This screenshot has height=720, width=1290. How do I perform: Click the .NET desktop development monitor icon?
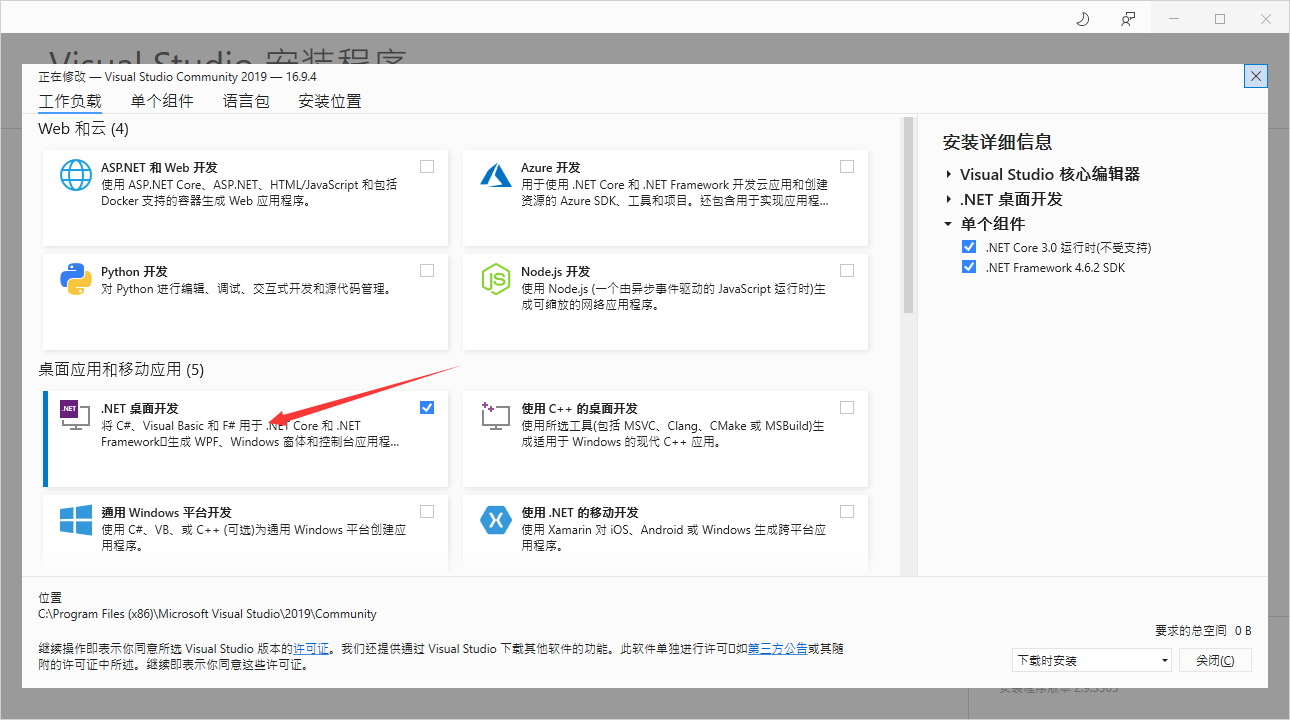(76, 415)
